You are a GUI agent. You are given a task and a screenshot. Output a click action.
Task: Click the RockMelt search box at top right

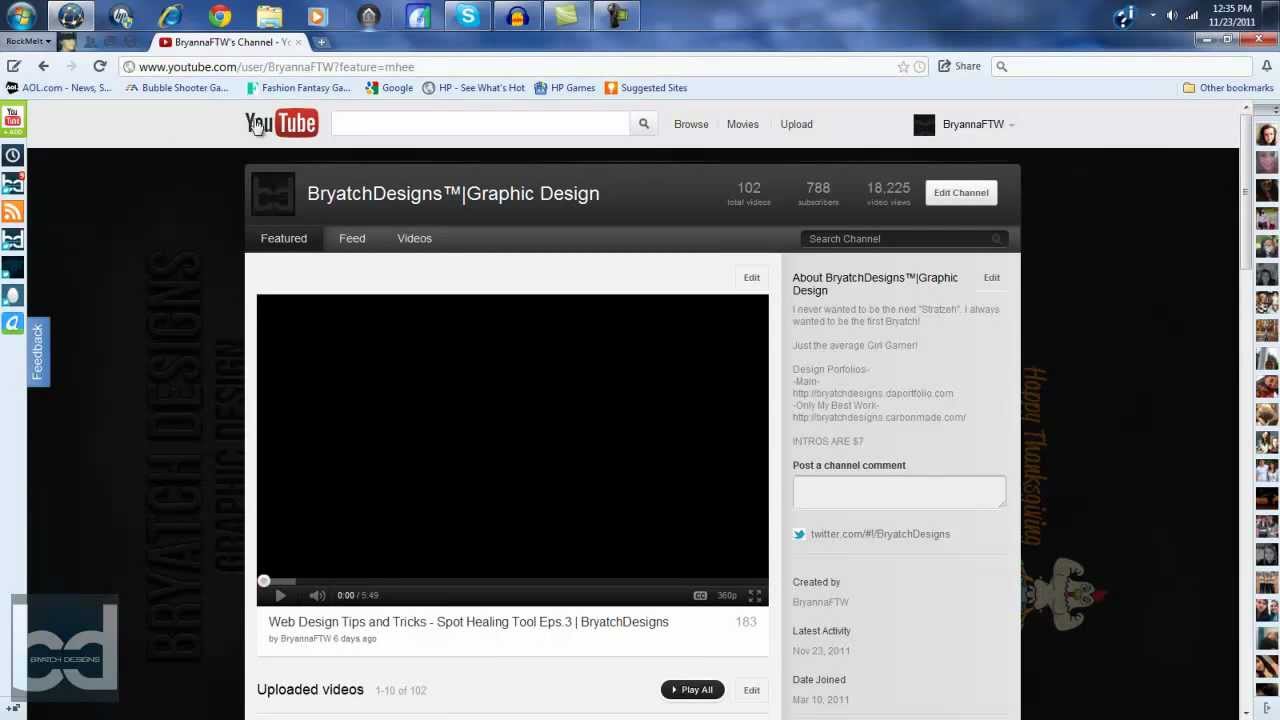click(1122, 66)
